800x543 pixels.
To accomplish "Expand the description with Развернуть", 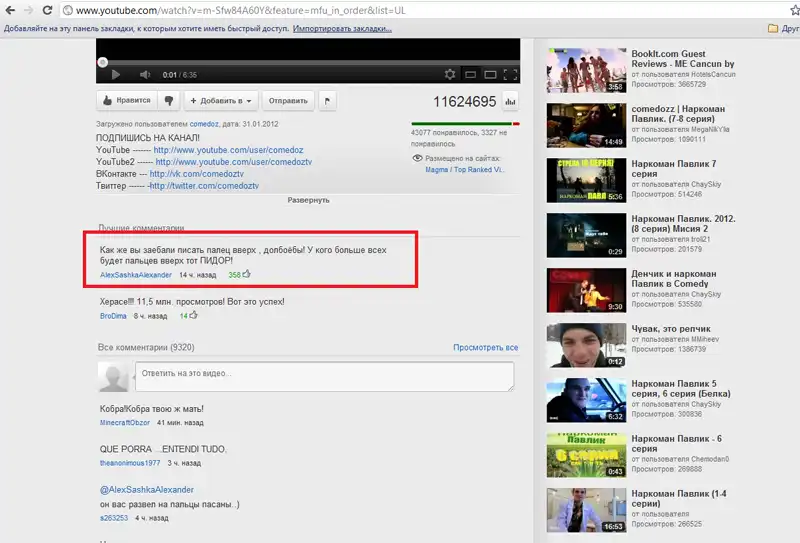I will point(308,200).
